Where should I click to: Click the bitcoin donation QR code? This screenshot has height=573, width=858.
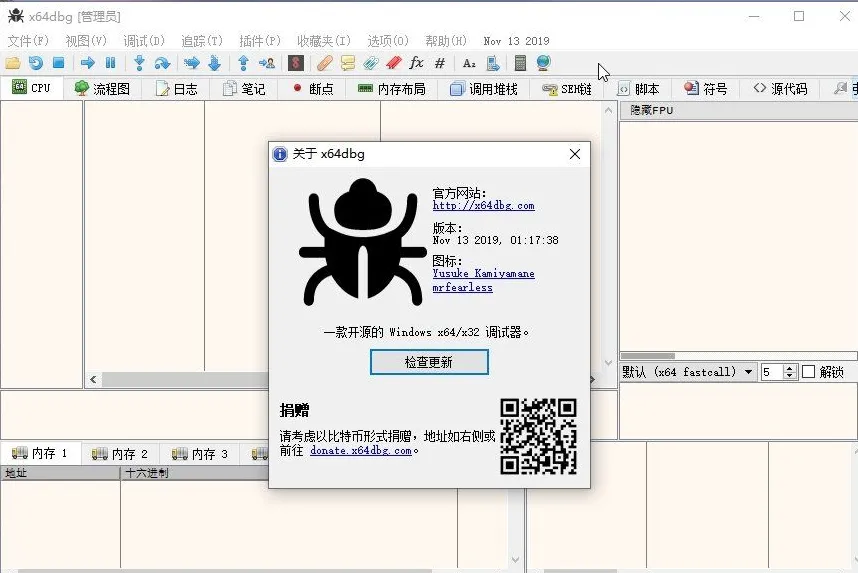coord(538,436)
